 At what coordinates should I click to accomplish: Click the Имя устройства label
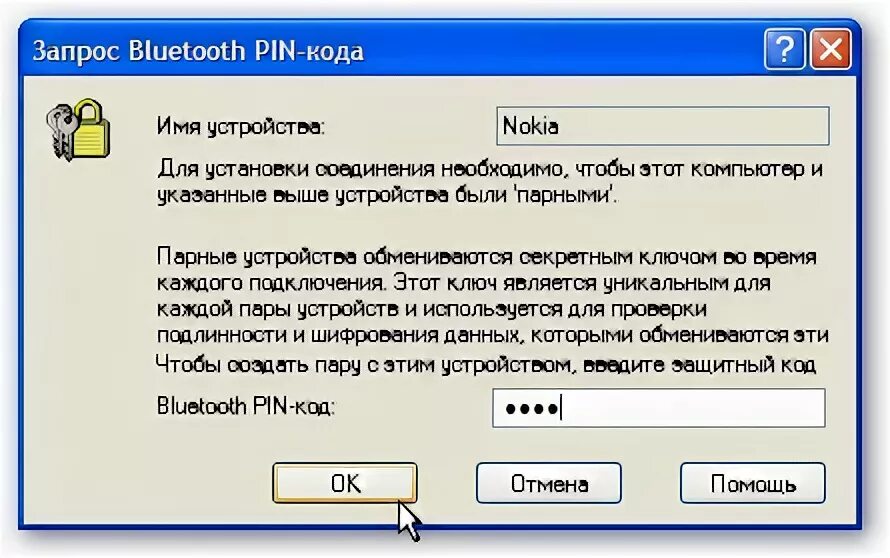[x=241, y=126]
